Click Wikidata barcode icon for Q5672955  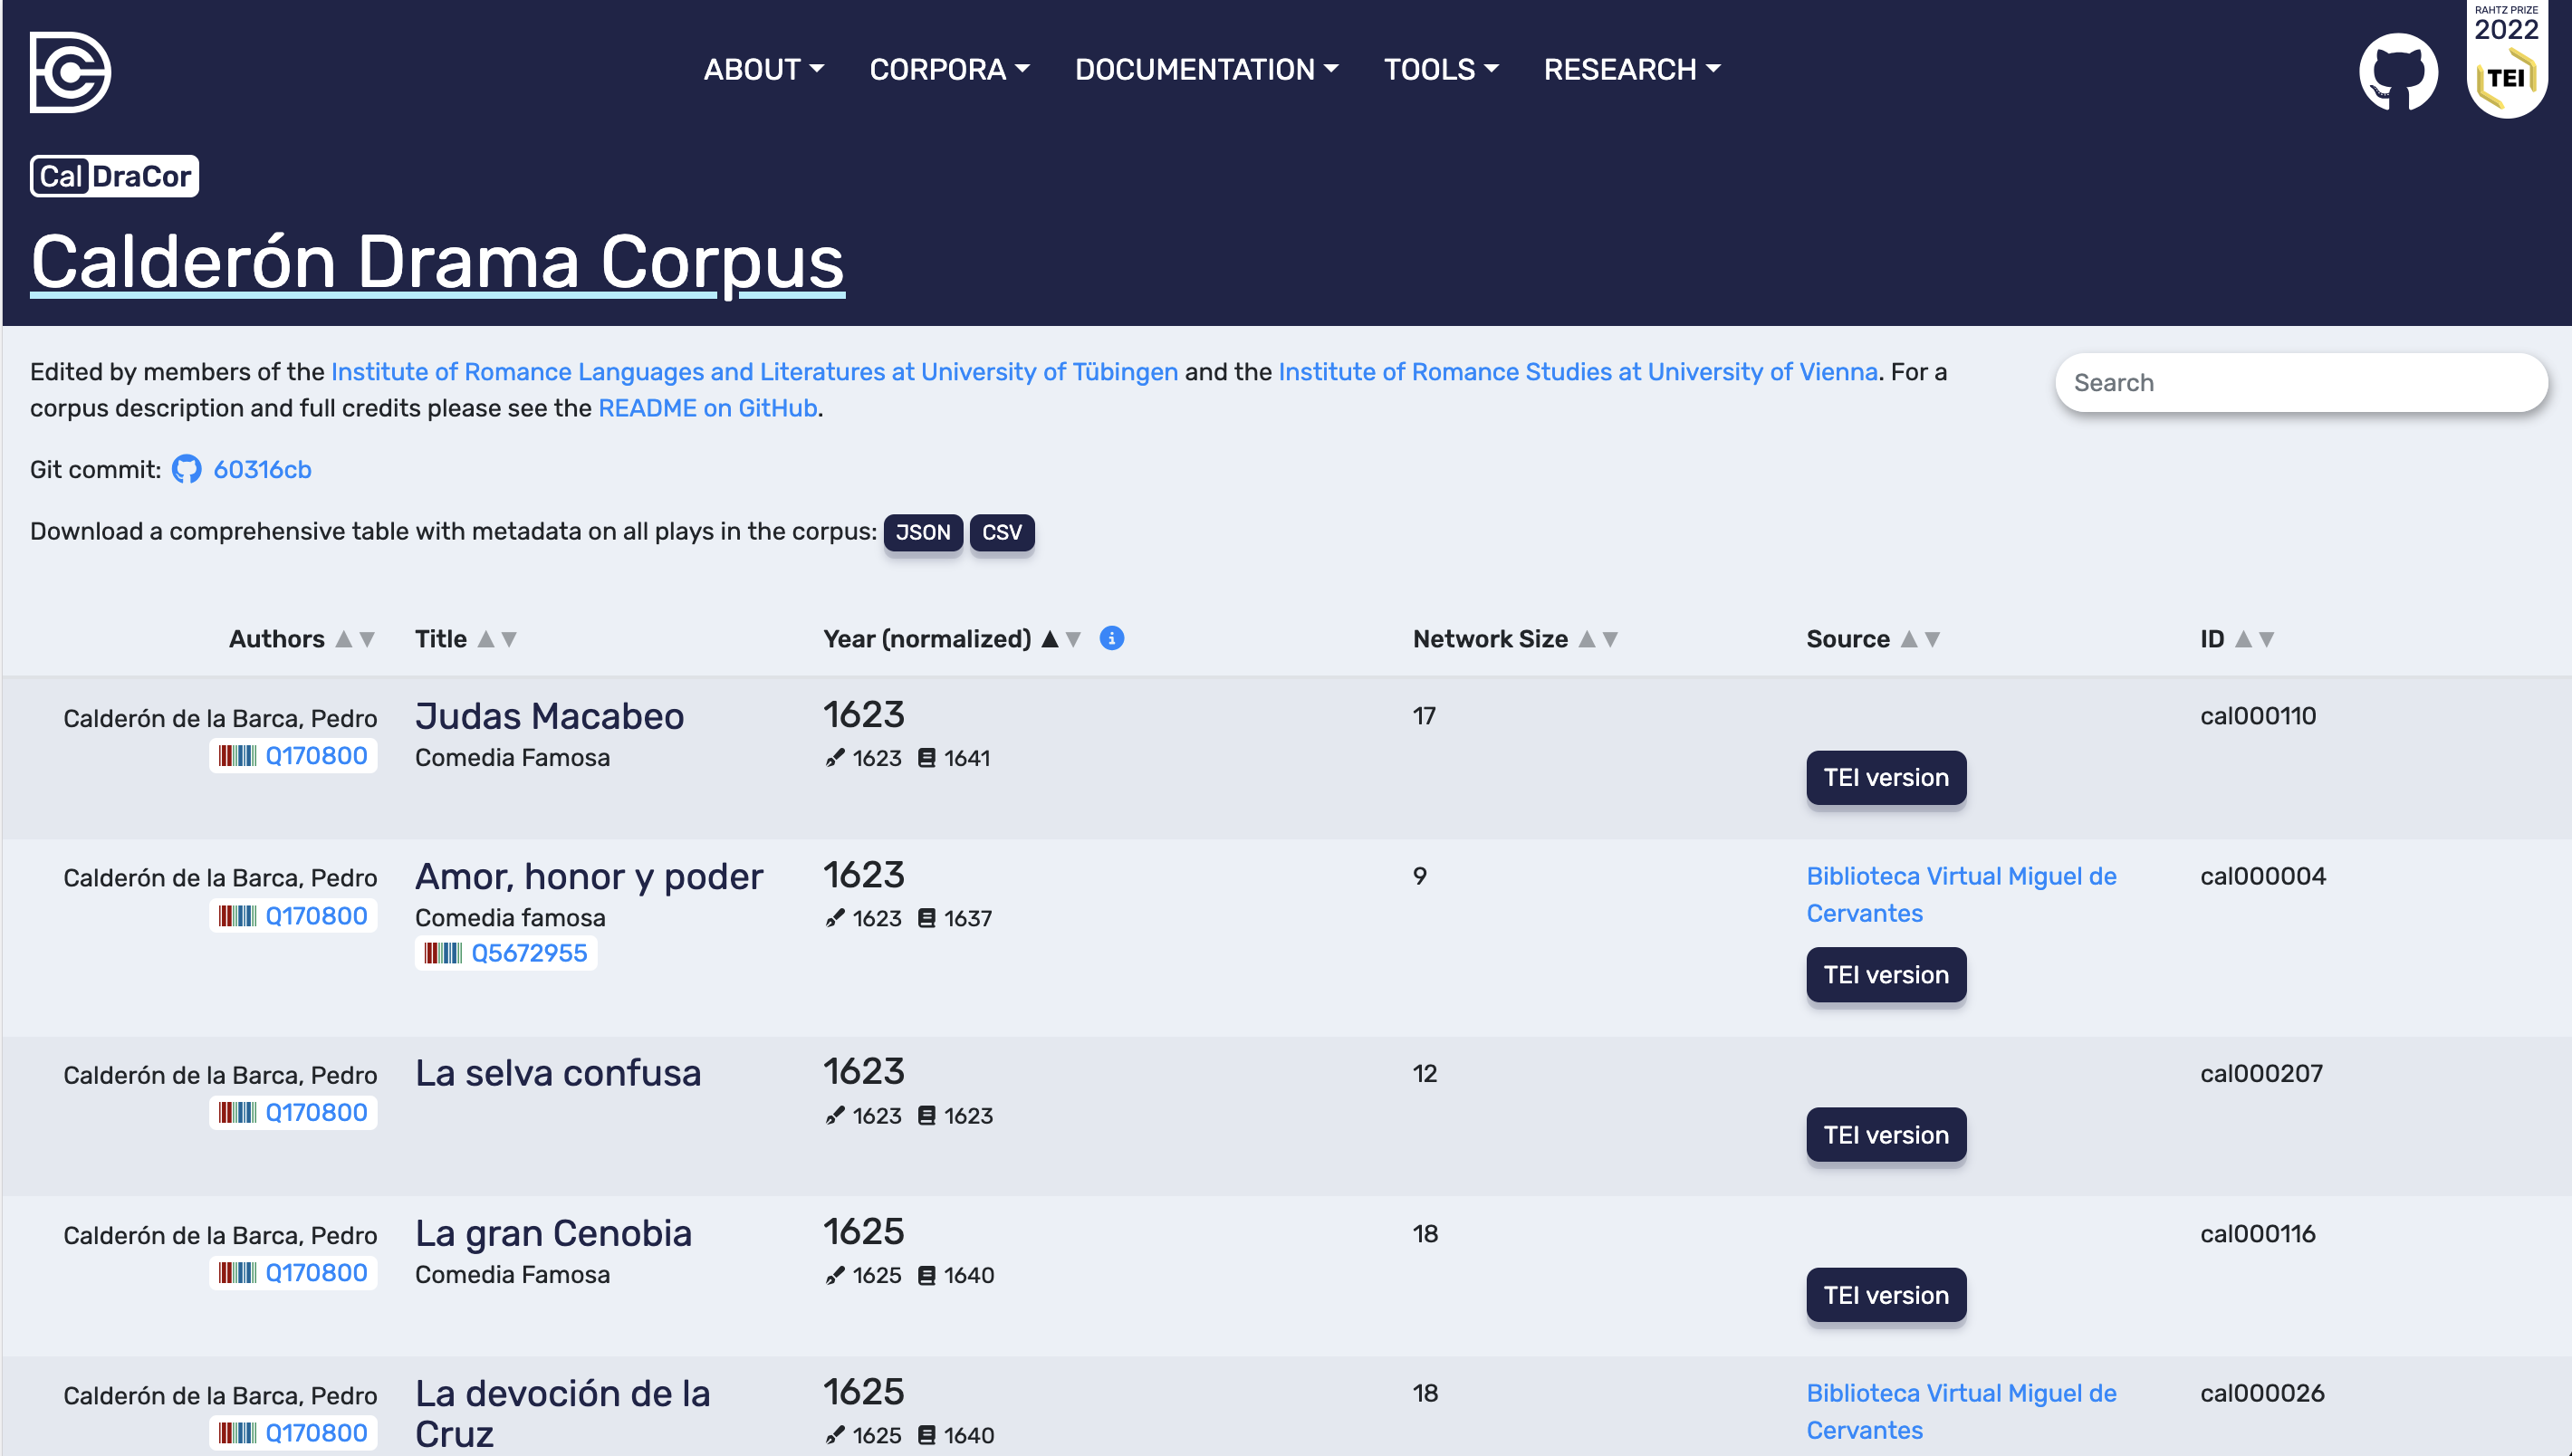coord(442,953)
